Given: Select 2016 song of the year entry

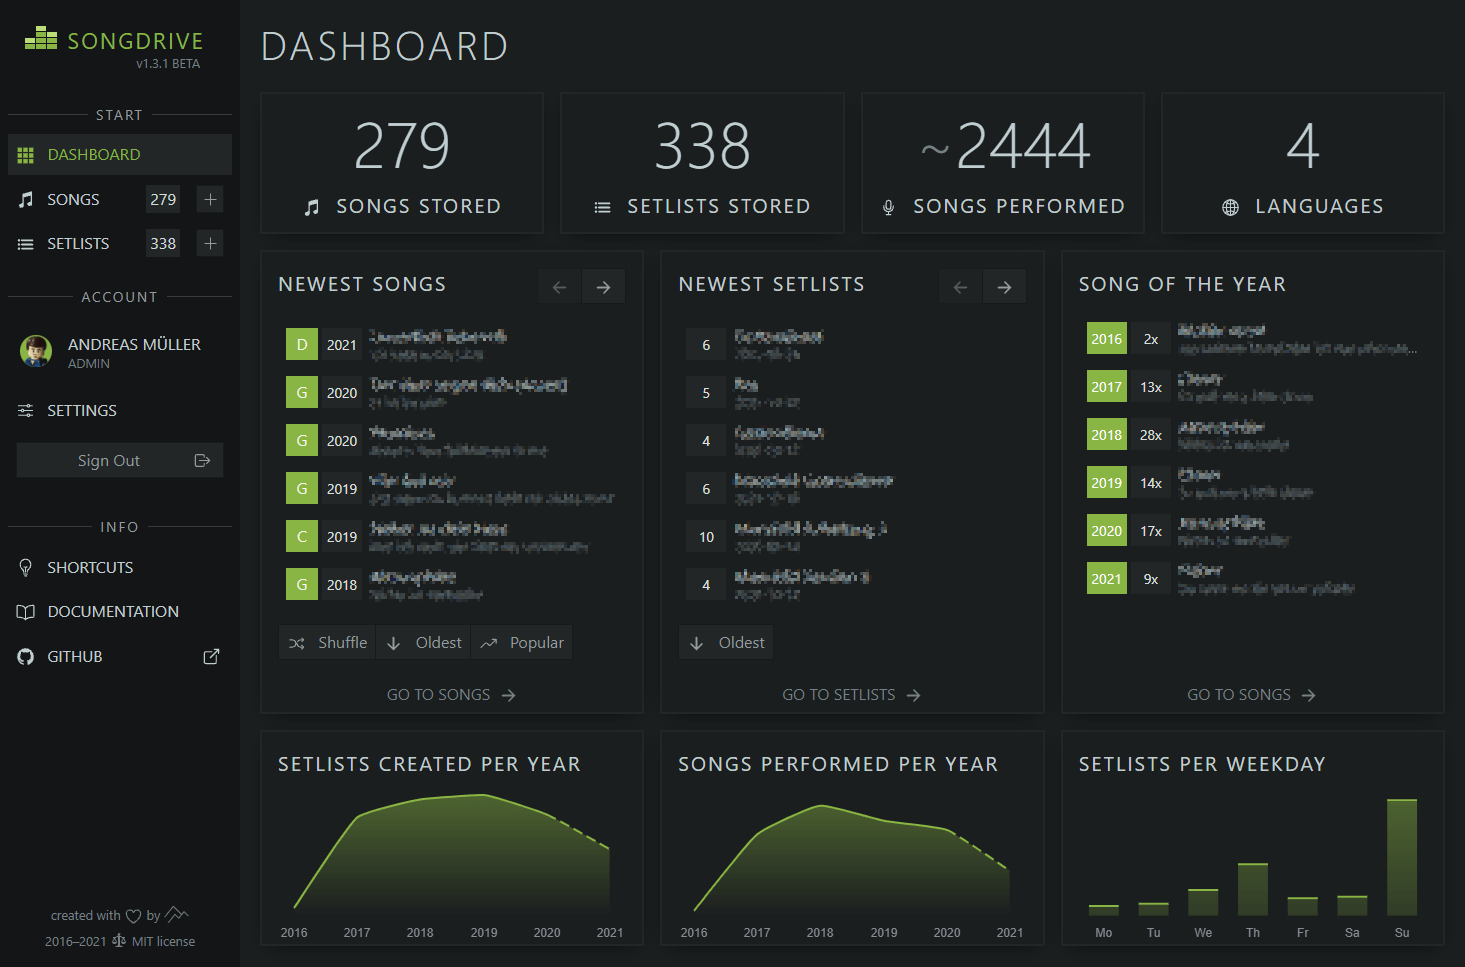Looking at the screenshot, I should pos(1252,338).
